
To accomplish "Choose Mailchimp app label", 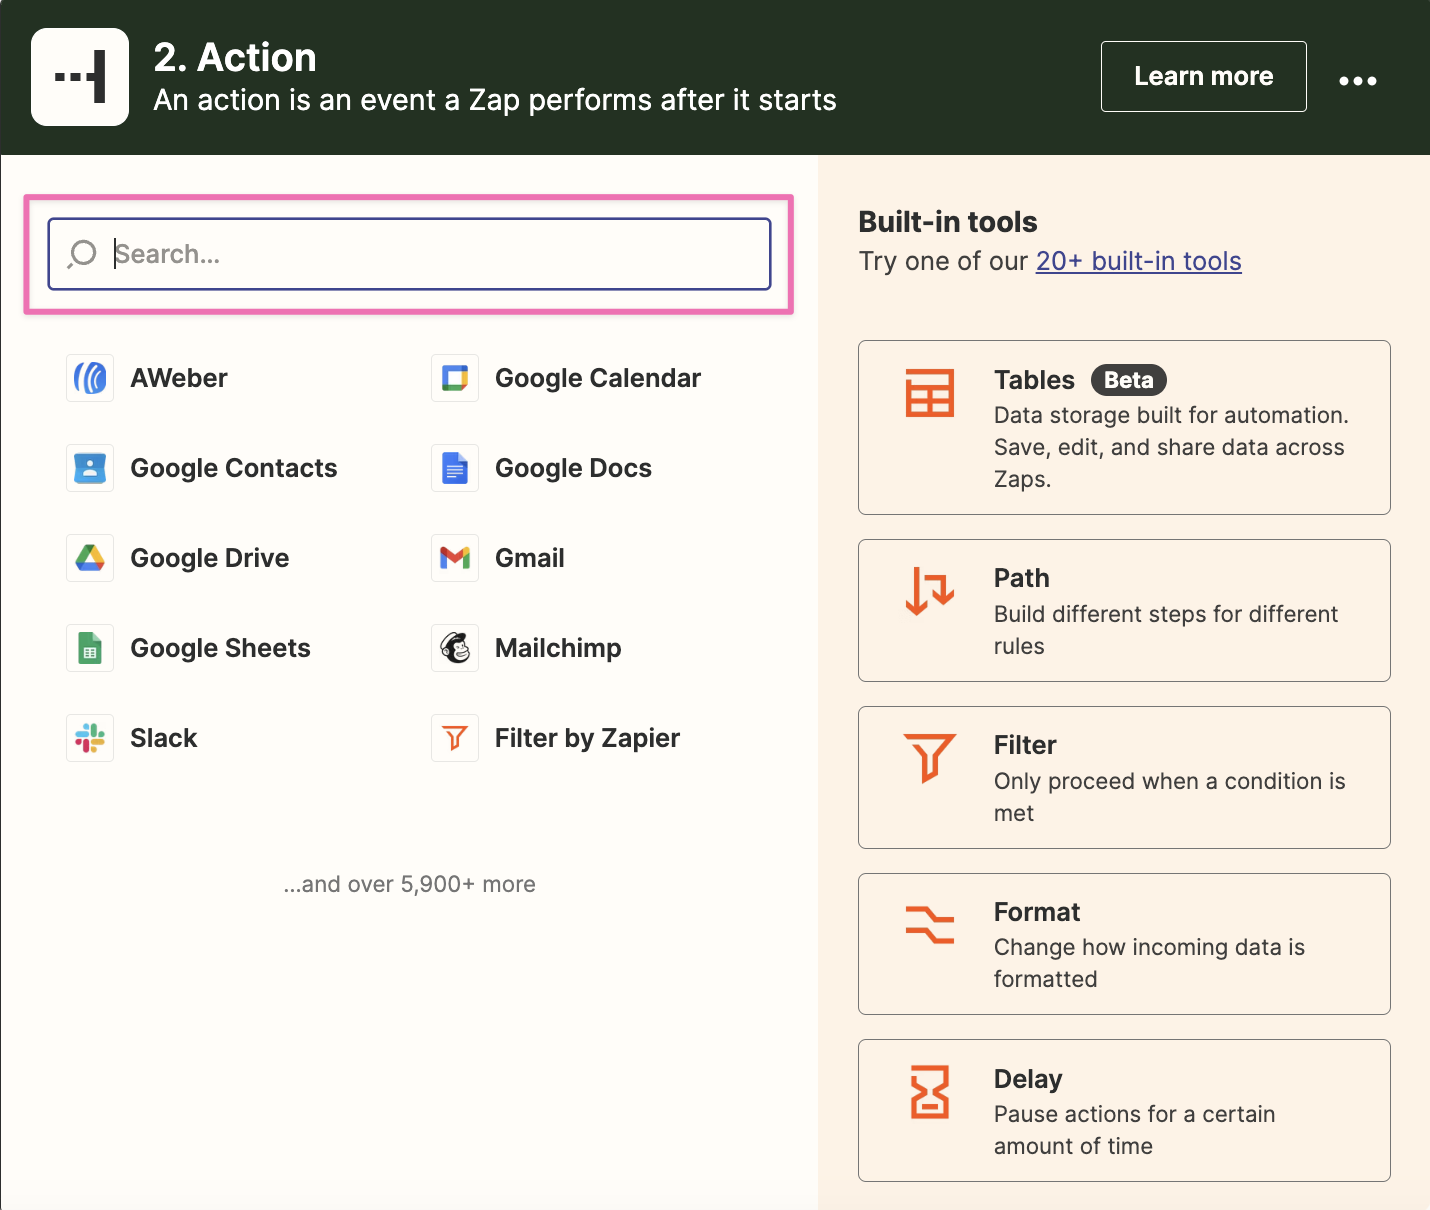I will point(558,648).
